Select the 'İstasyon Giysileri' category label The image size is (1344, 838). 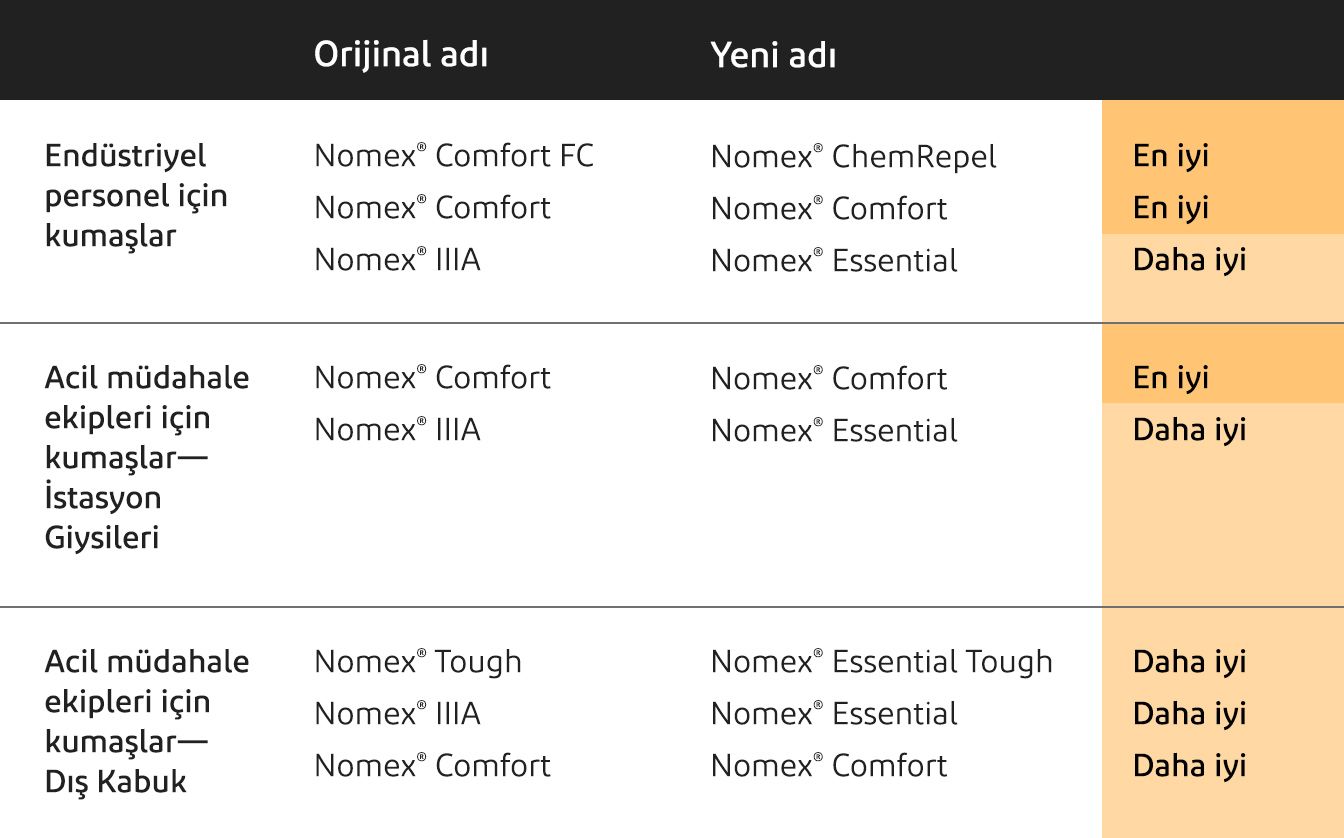[103, 517]
